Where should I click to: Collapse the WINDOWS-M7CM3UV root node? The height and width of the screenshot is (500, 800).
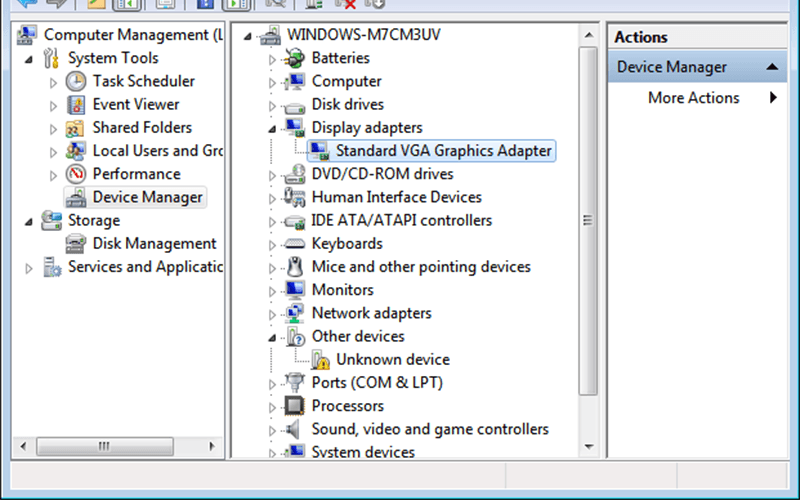tap(248, 36)
